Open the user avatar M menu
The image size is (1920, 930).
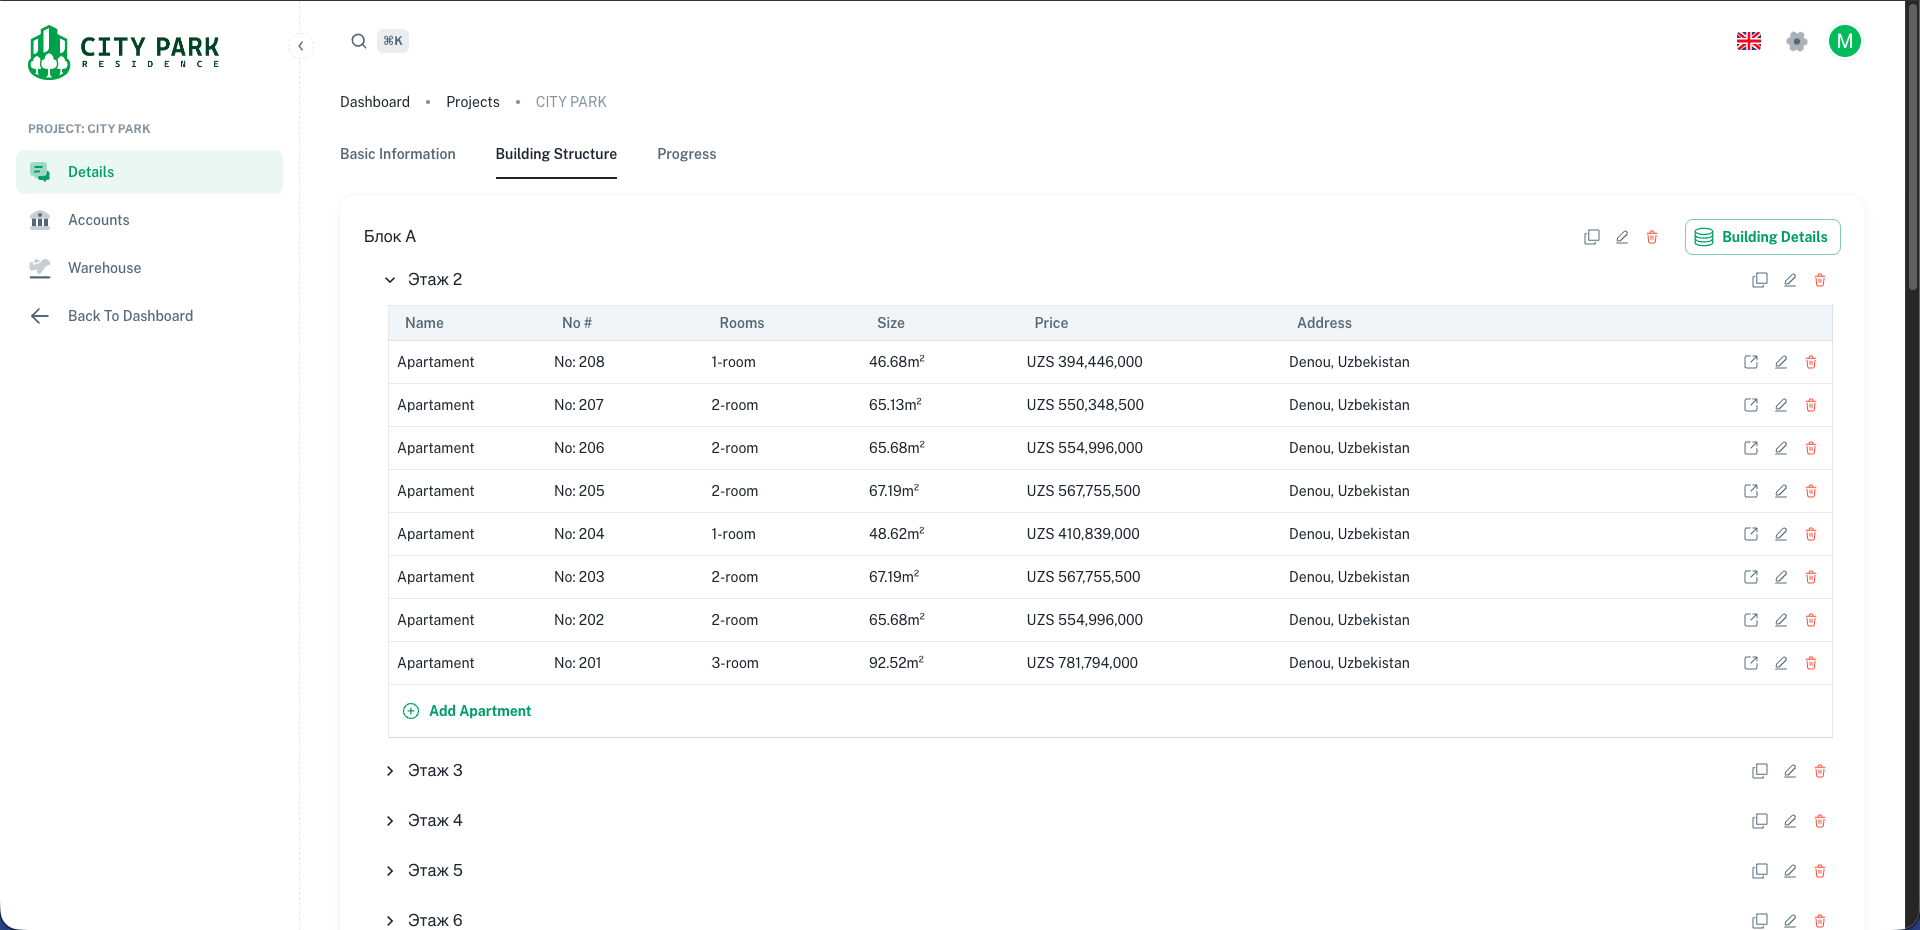click(x=1845, y=41)
